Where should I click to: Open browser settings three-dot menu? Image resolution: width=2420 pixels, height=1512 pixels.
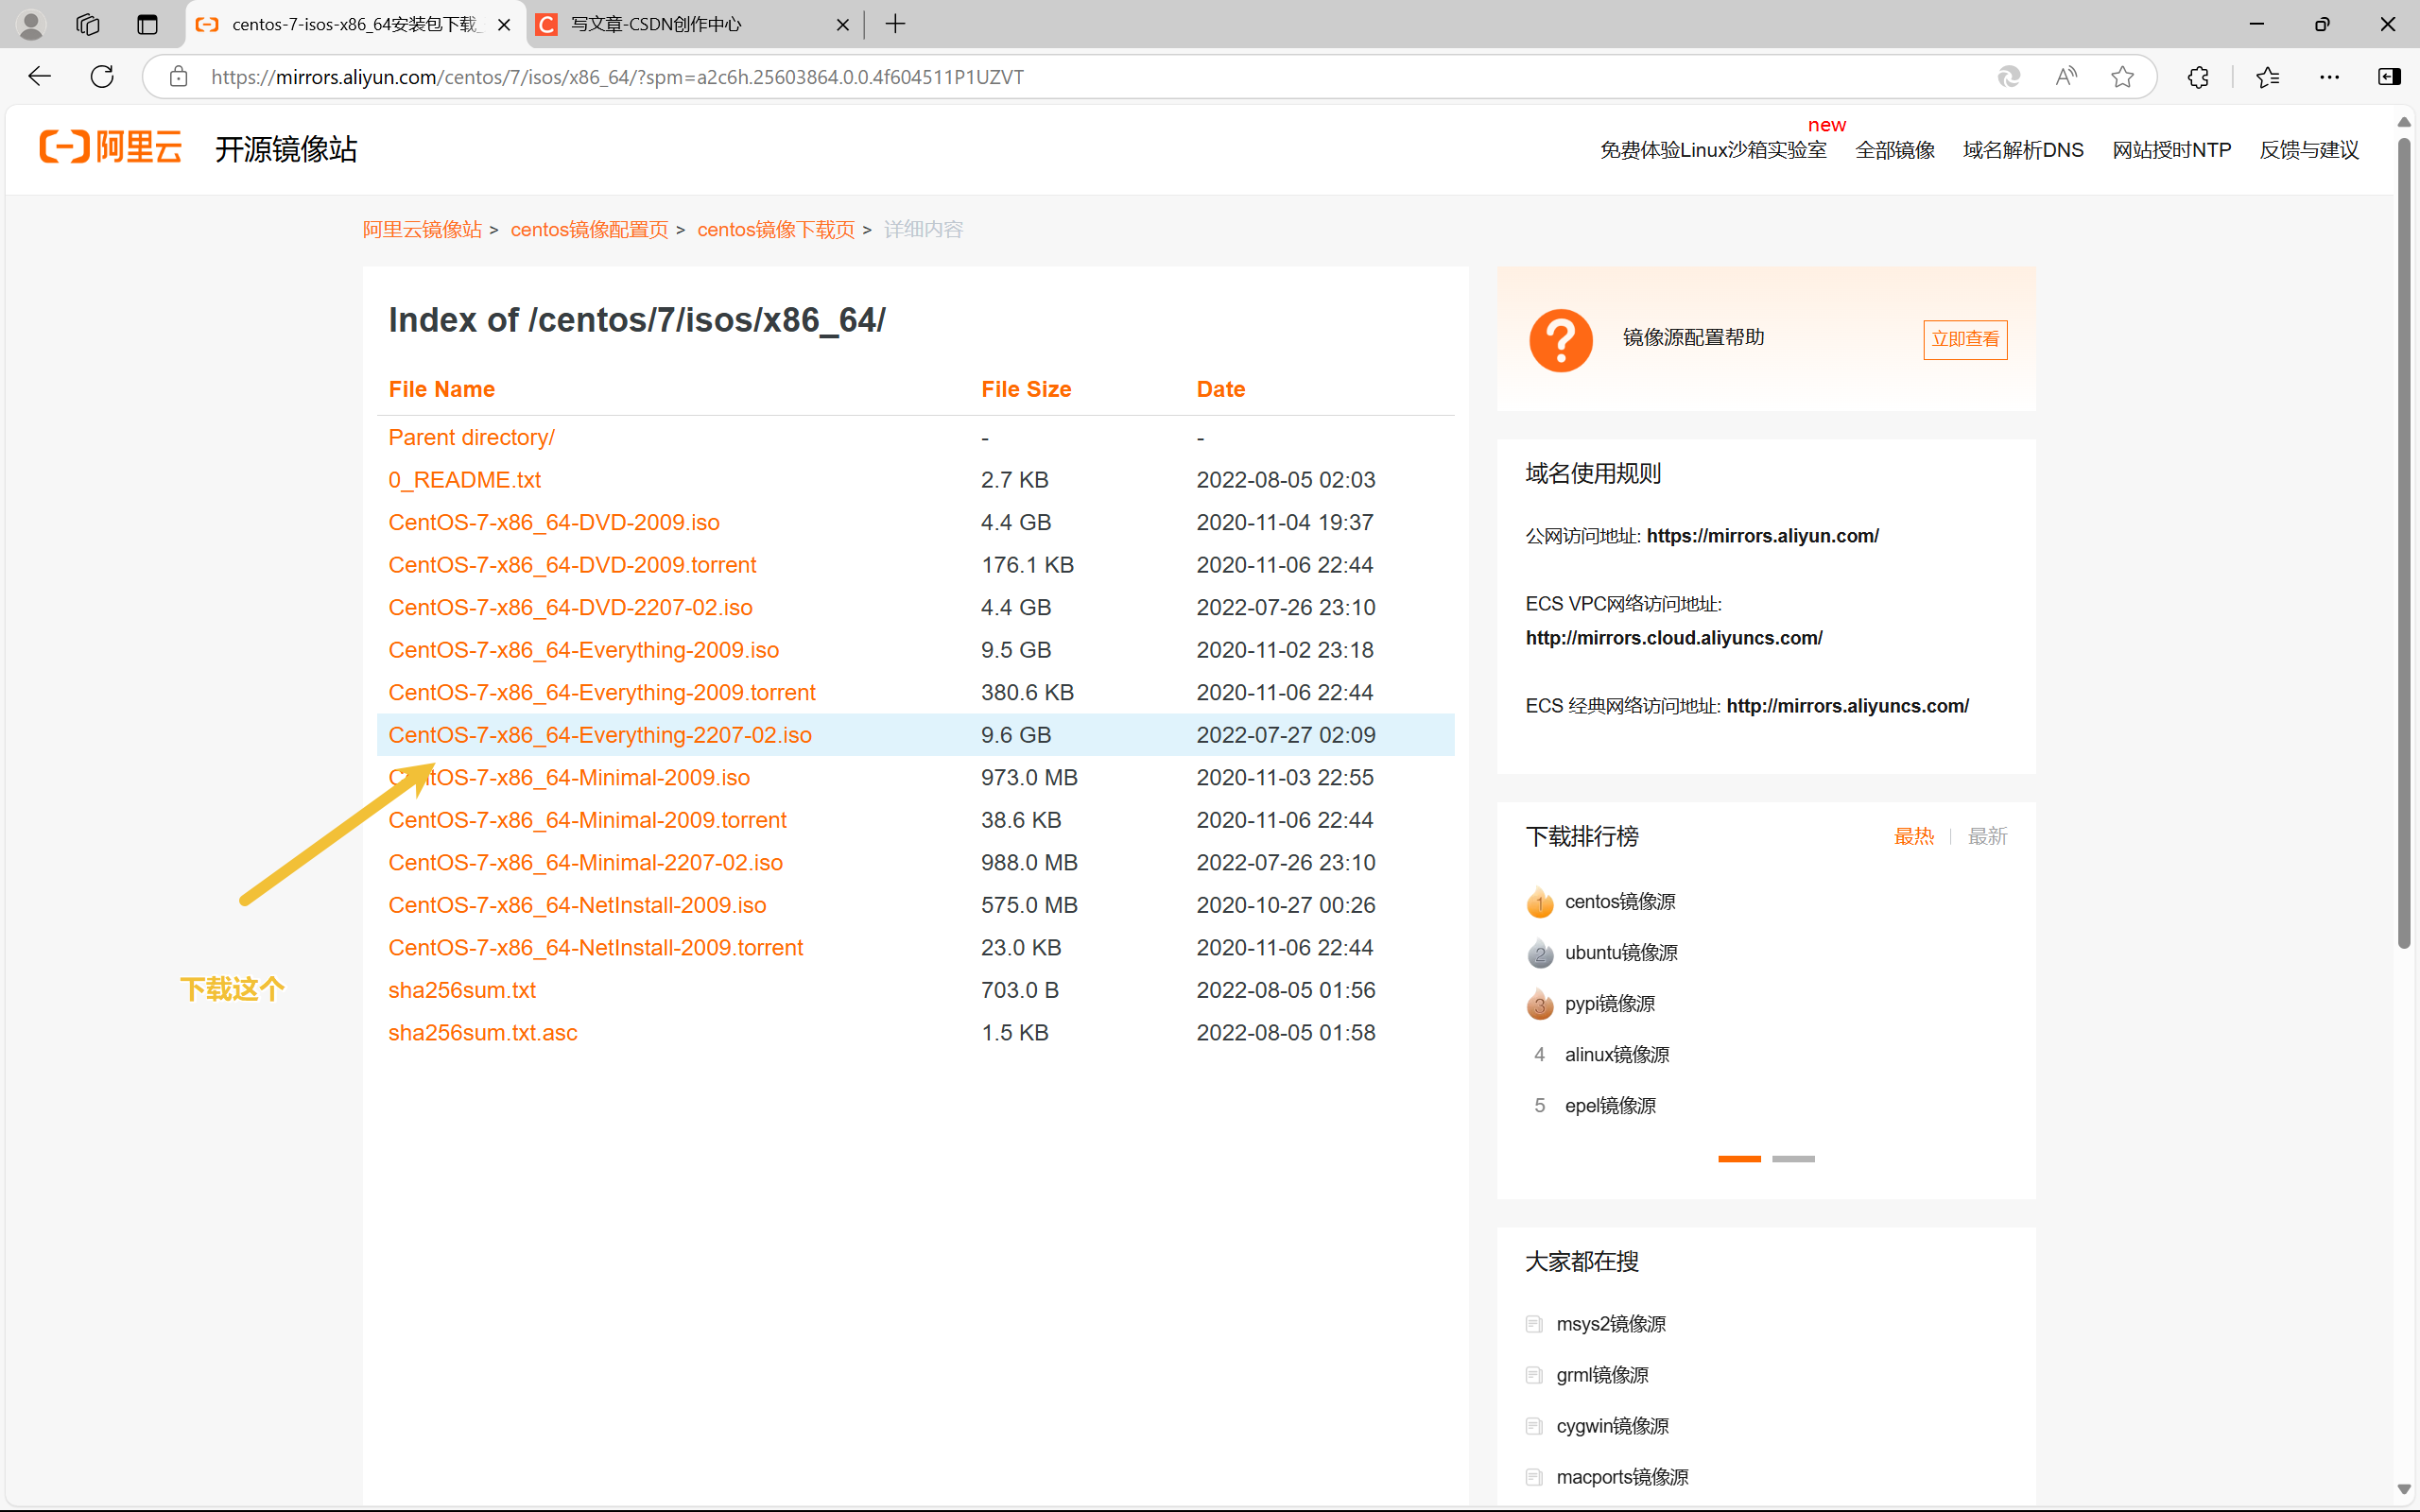tap(2329, 77)
